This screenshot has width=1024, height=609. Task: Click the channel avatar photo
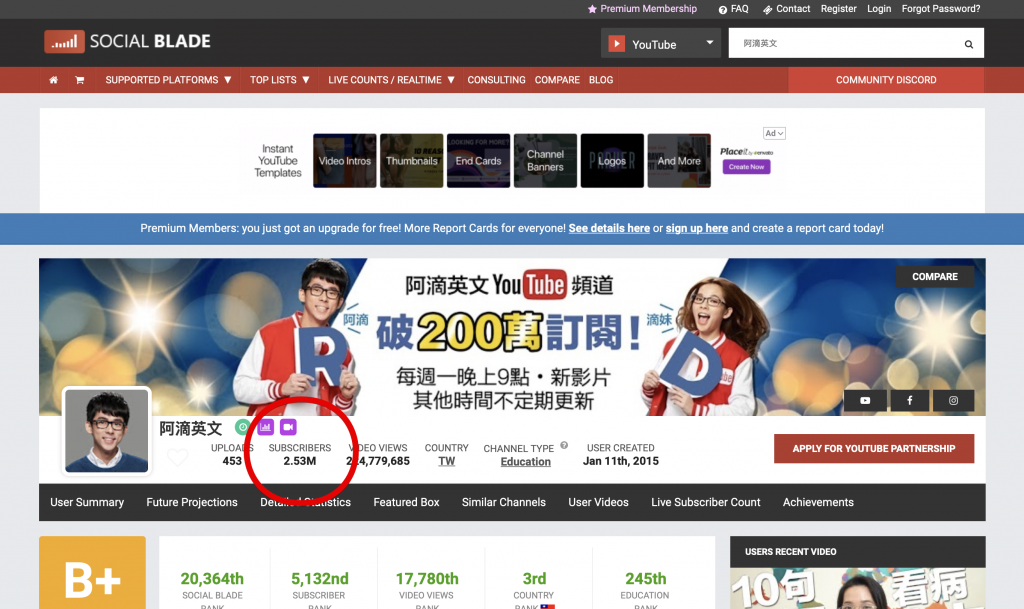click(106, 431)
